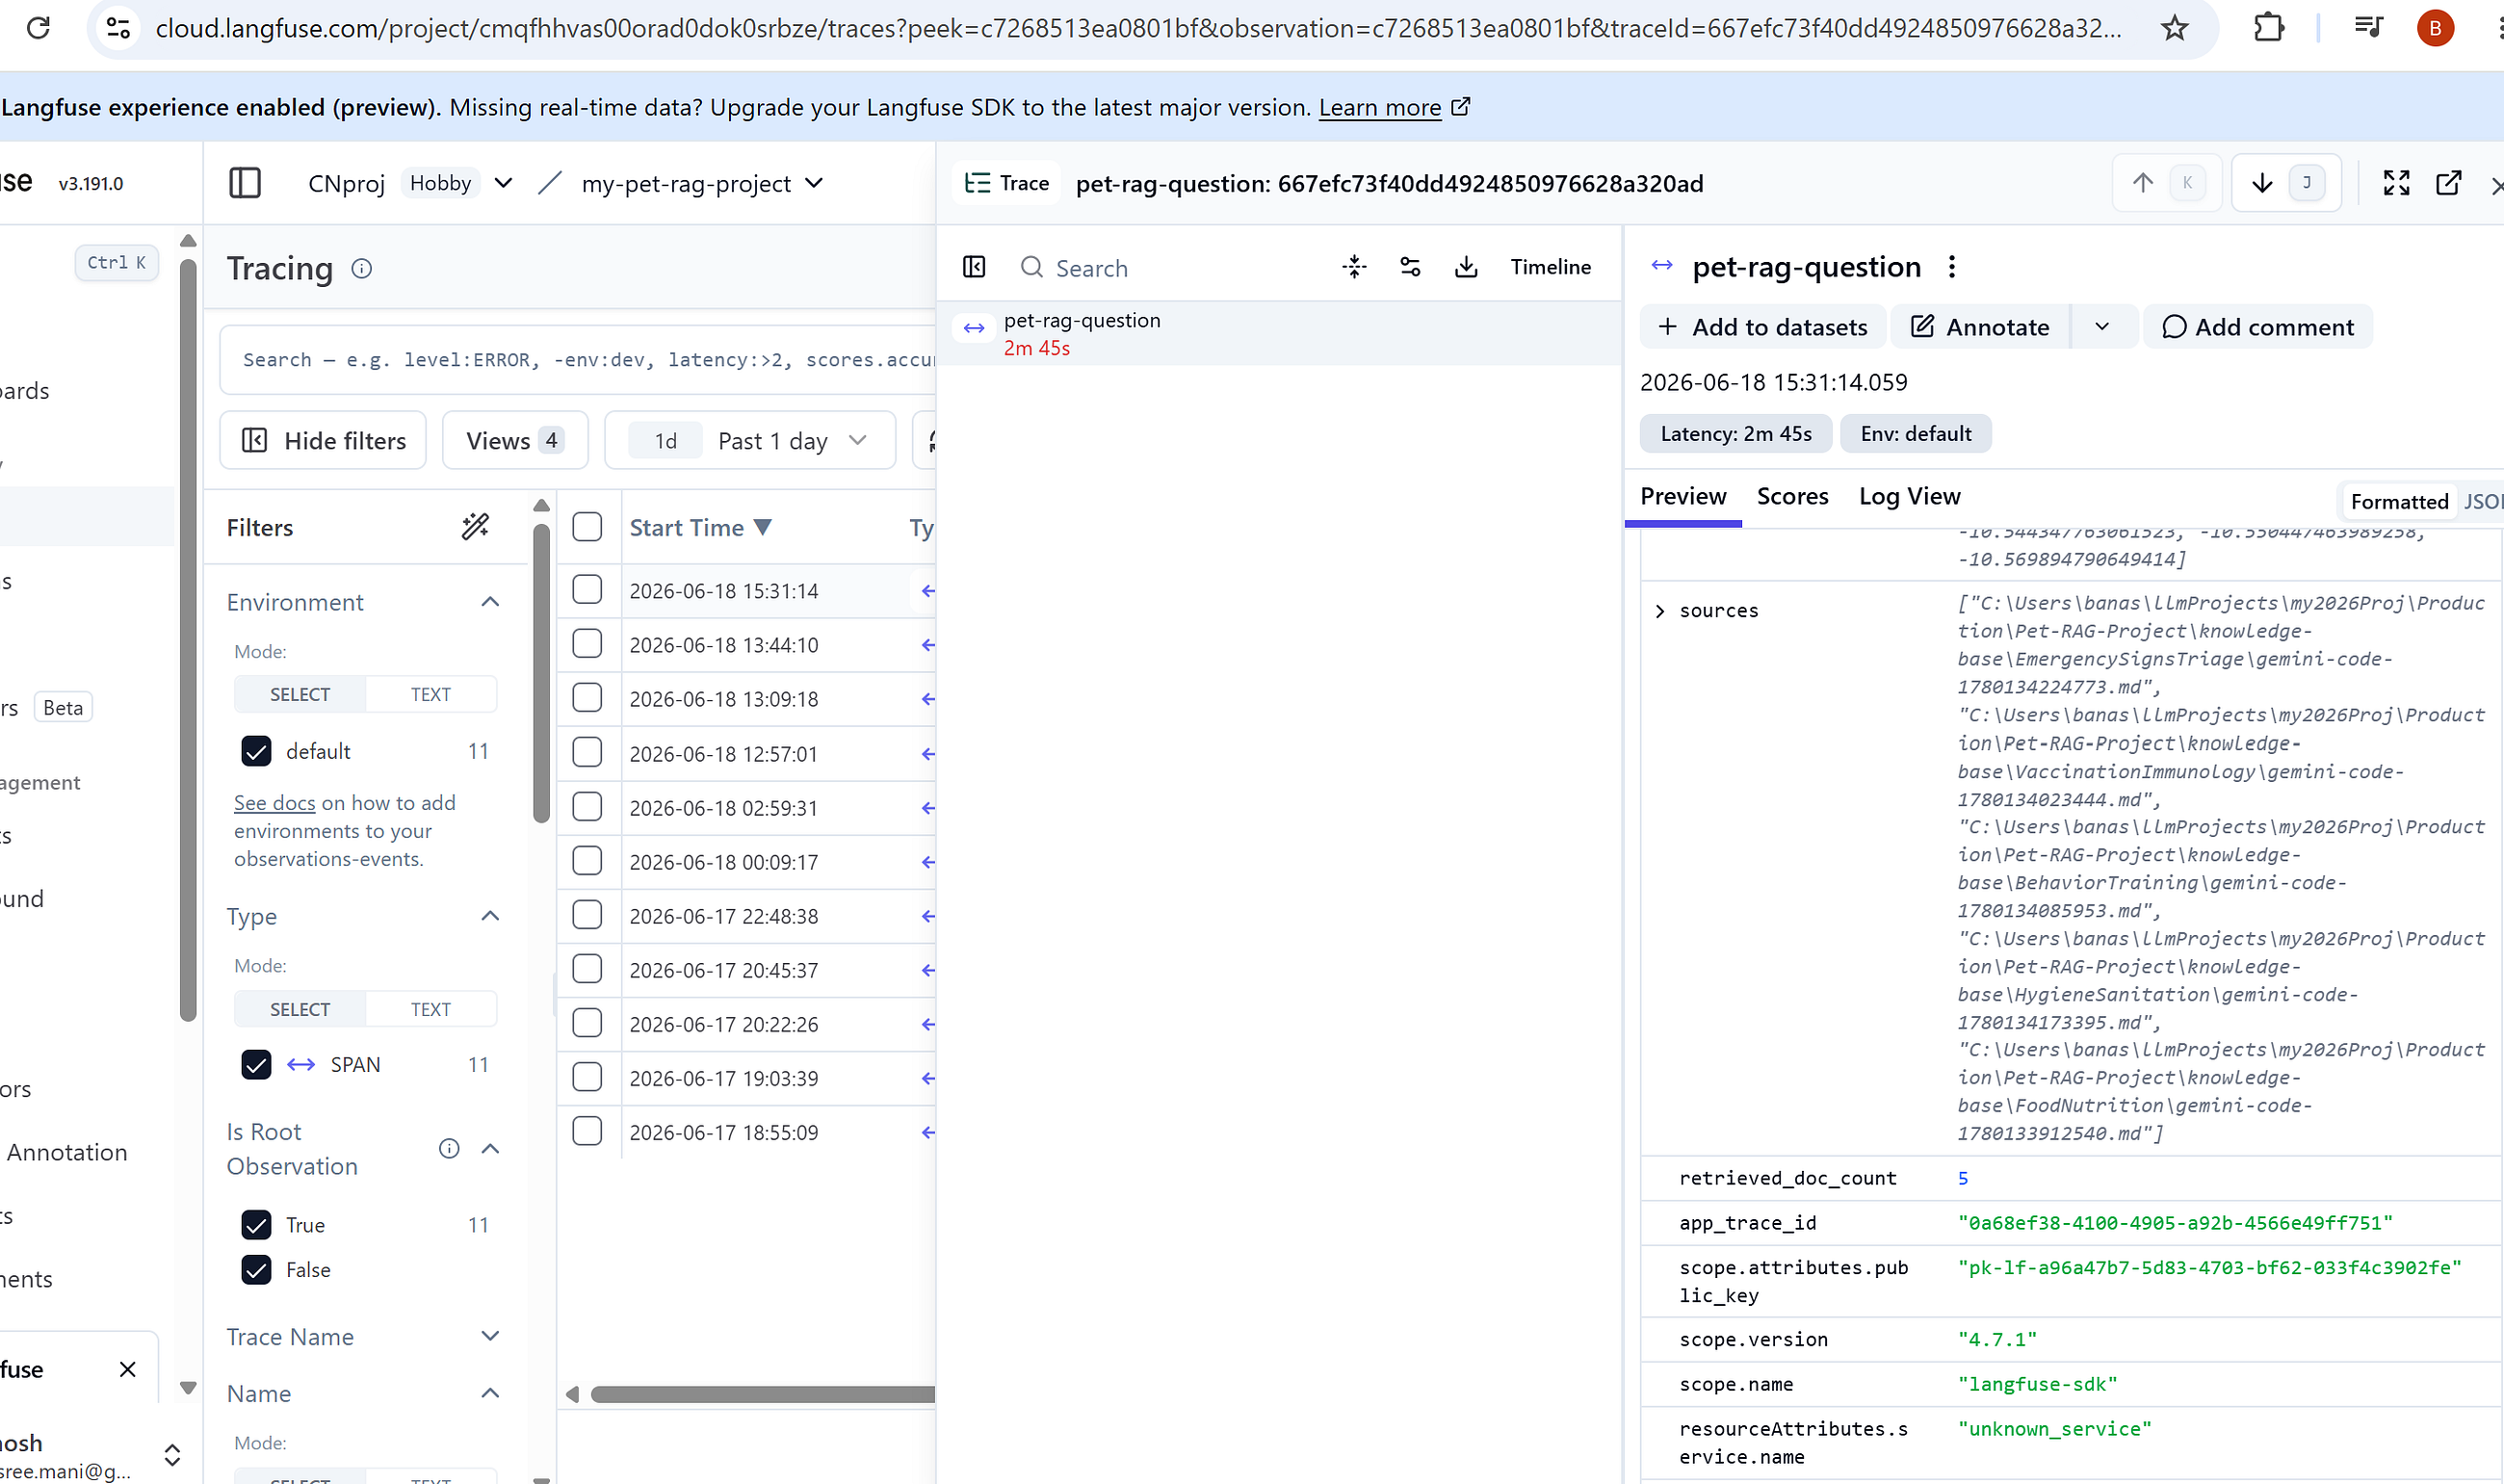Open the browser extensions puzzle icon
The image size is (2504, 1484).
[2269, 28]
